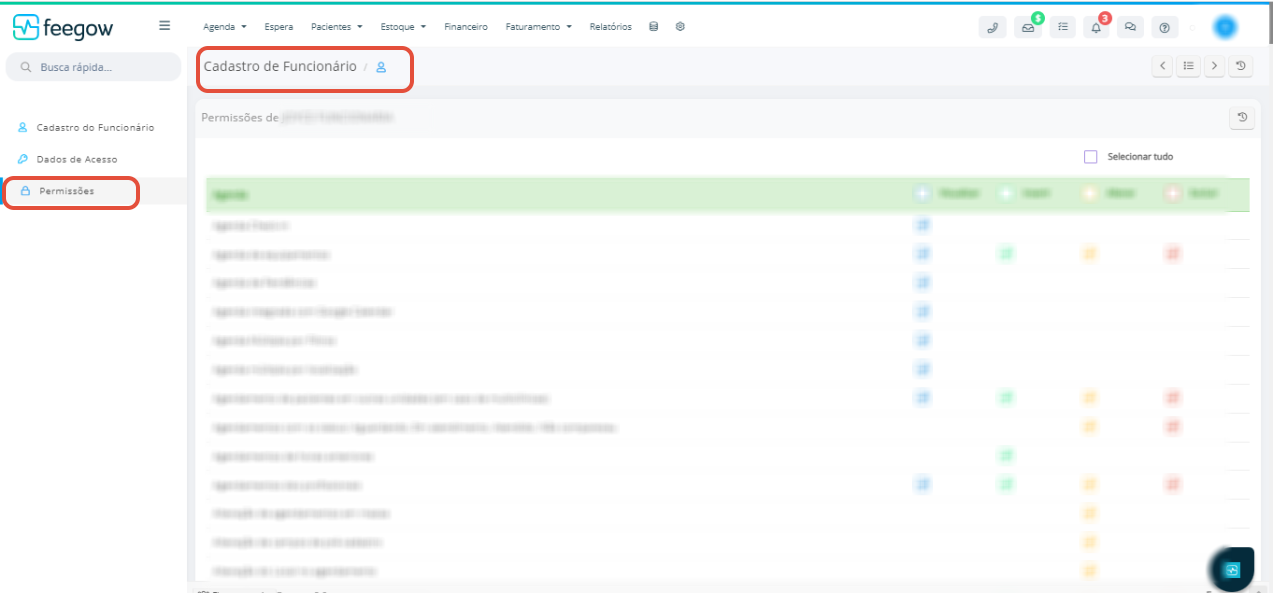Screen dimensions: 1273x593
Task: Open the chat messages icon
Action: pyautogui.click(x=1130, y=28)
